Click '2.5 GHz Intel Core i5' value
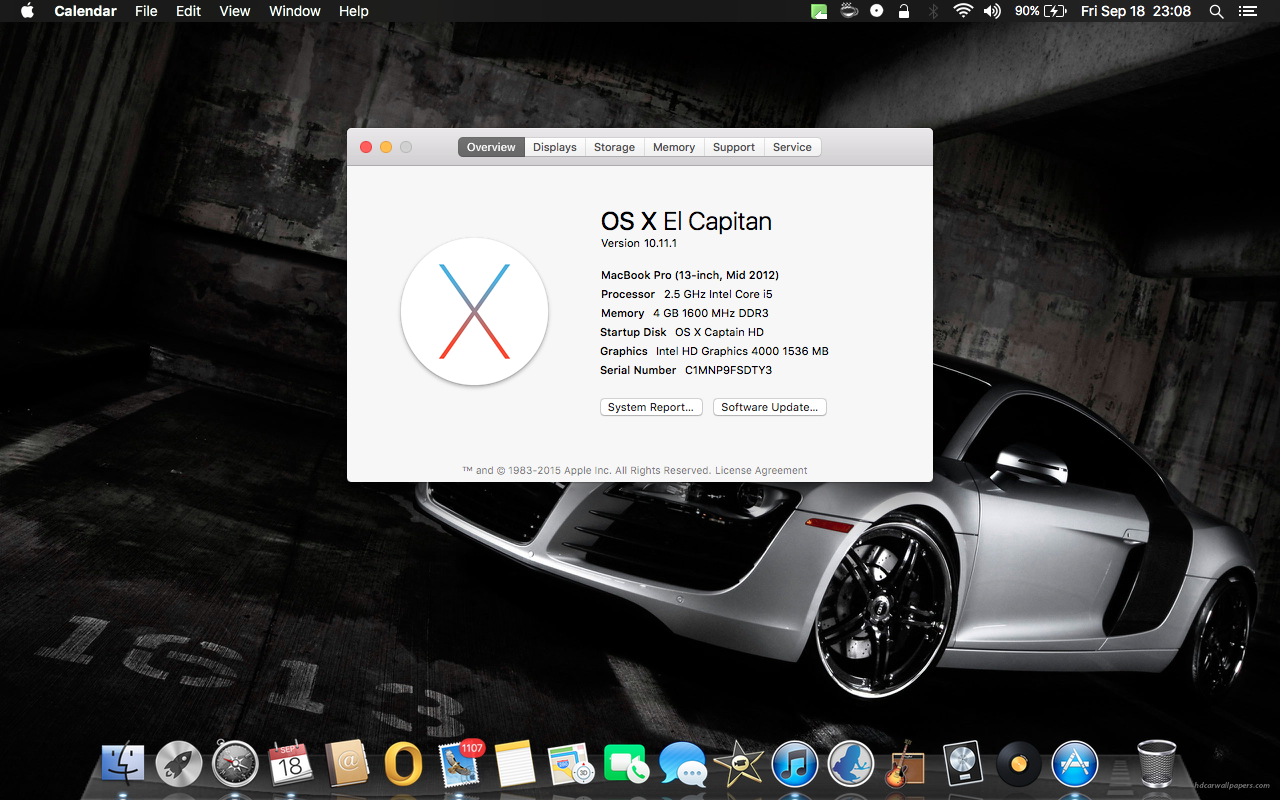 718,294
